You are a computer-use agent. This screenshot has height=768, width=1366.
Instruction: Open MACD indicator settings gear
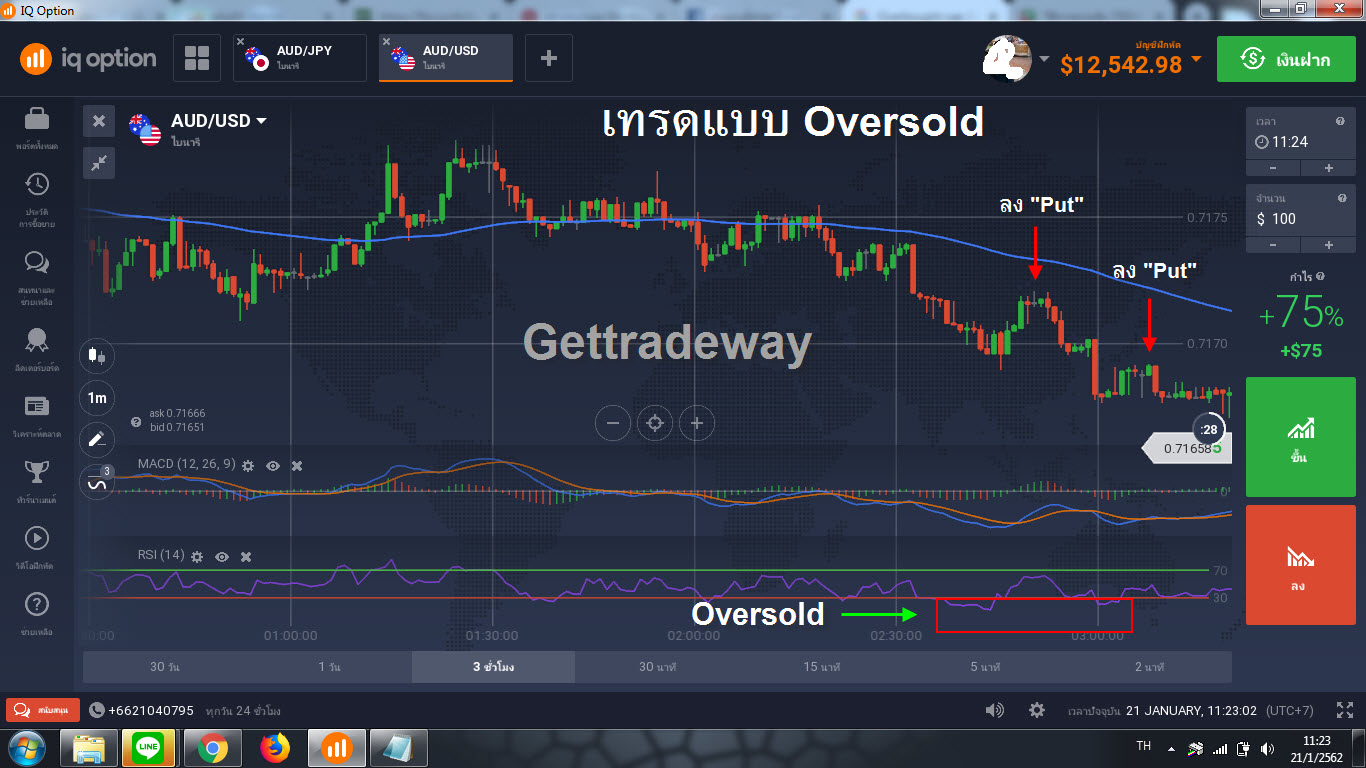[247, 465]
